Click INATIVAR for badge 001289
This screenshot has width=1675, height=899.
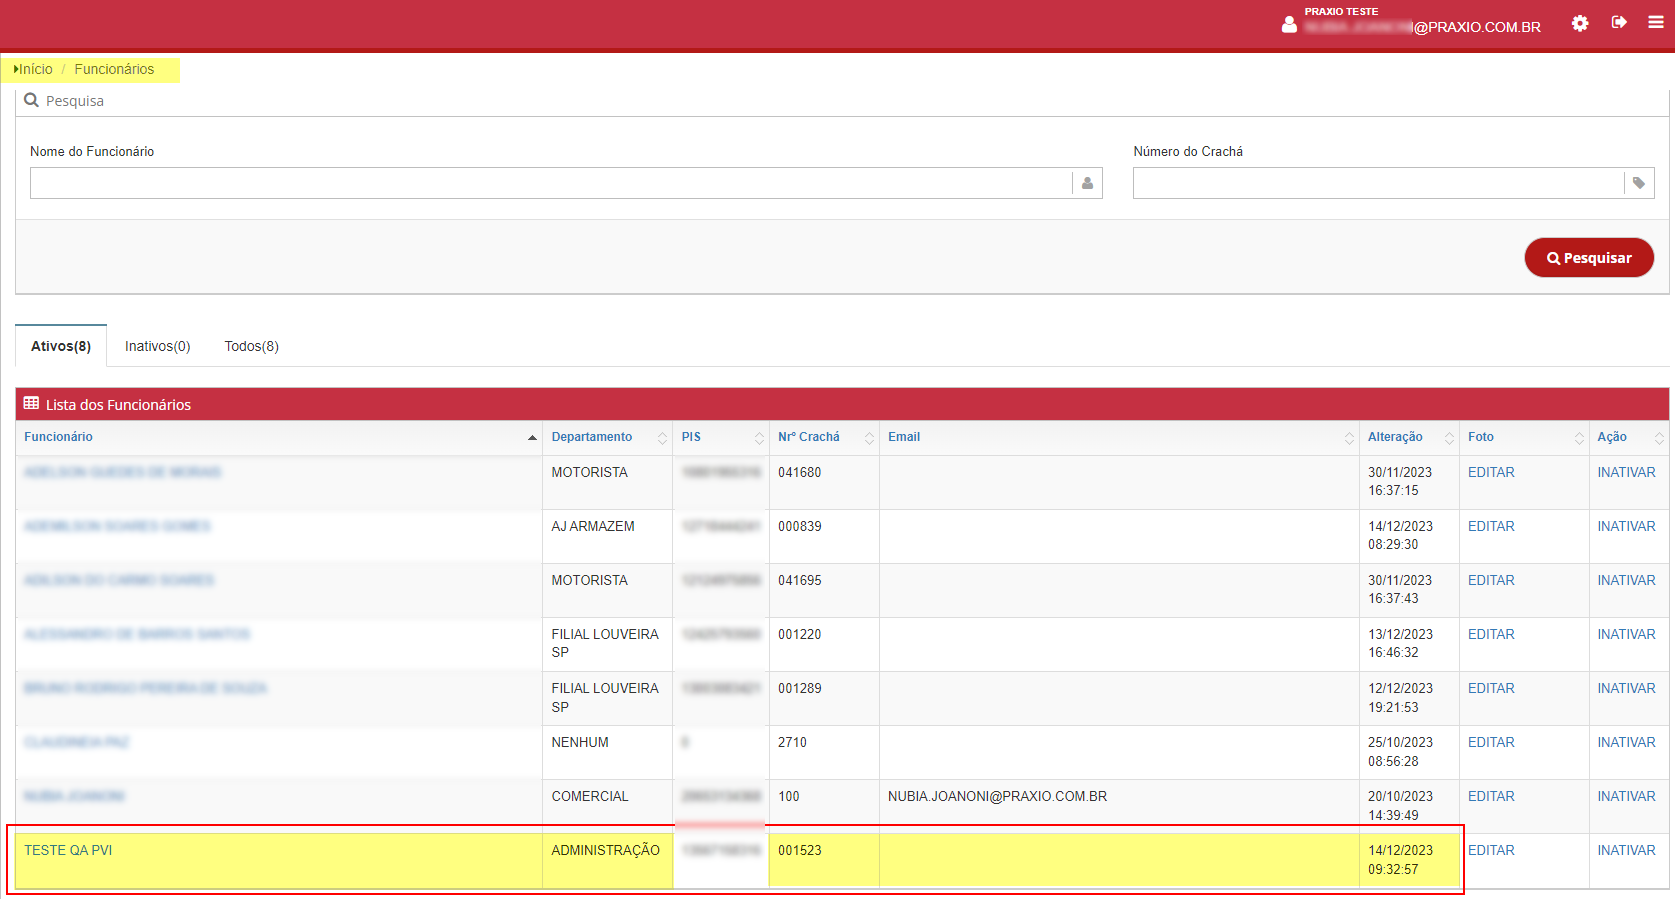pyautogui.click(x=1626, y=688)
